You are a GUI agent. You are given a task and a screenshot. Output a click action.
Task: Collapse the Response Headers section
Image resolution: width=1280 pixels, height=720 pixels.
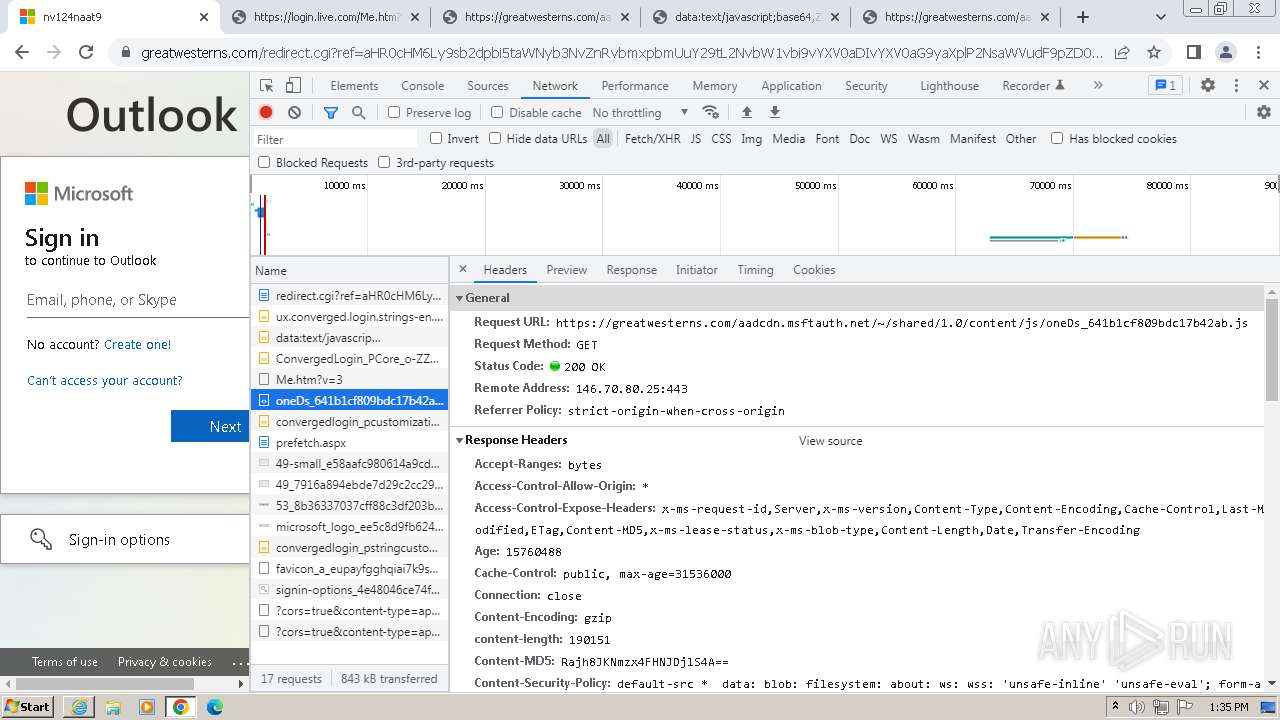(x=460, y=440)
